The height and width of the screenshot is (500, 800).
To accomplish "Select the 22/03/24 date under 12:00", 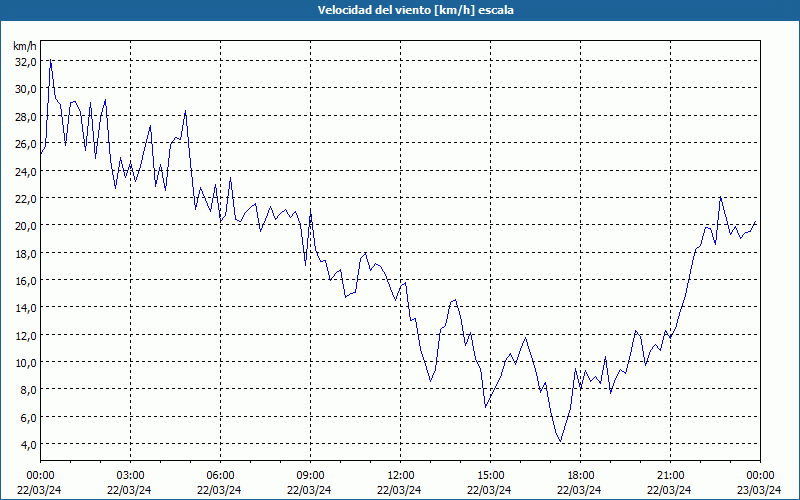I will (x=400, y=490).
